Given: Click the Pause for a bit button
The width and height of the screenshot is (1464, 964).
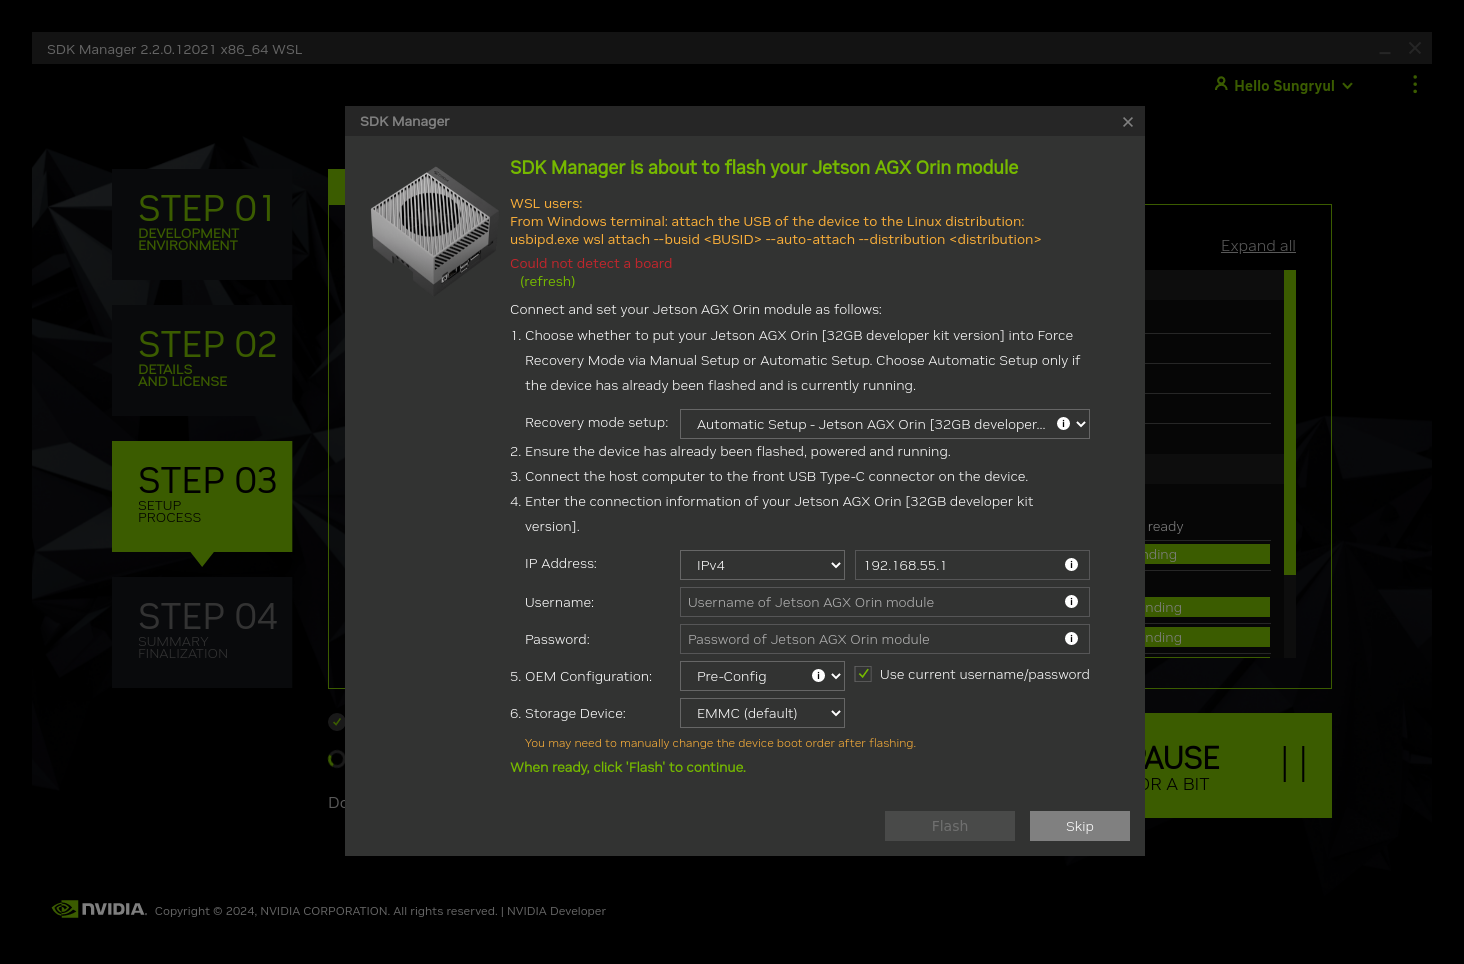Looking at the screenshot, I should coord(1238,765).
